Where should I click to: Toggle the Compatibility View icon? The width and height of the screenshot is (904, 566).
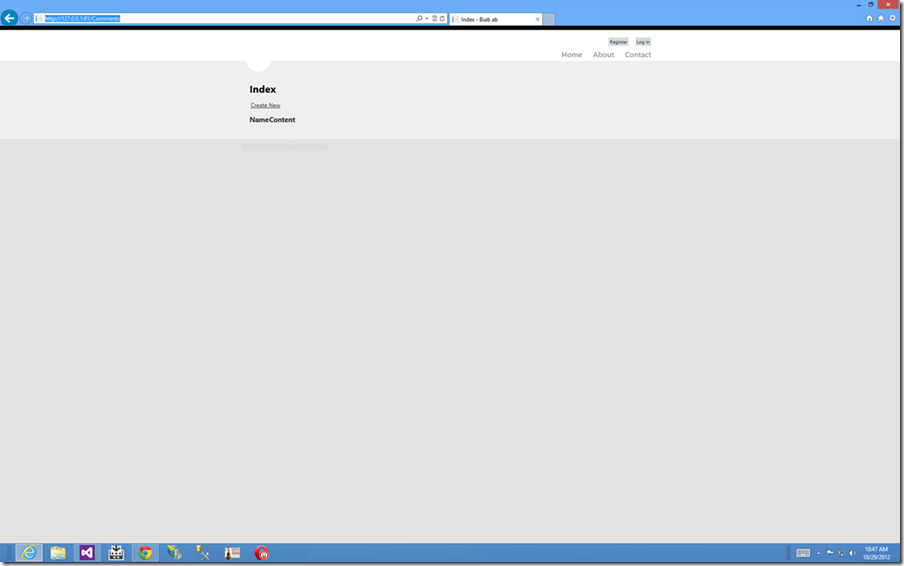435,18
